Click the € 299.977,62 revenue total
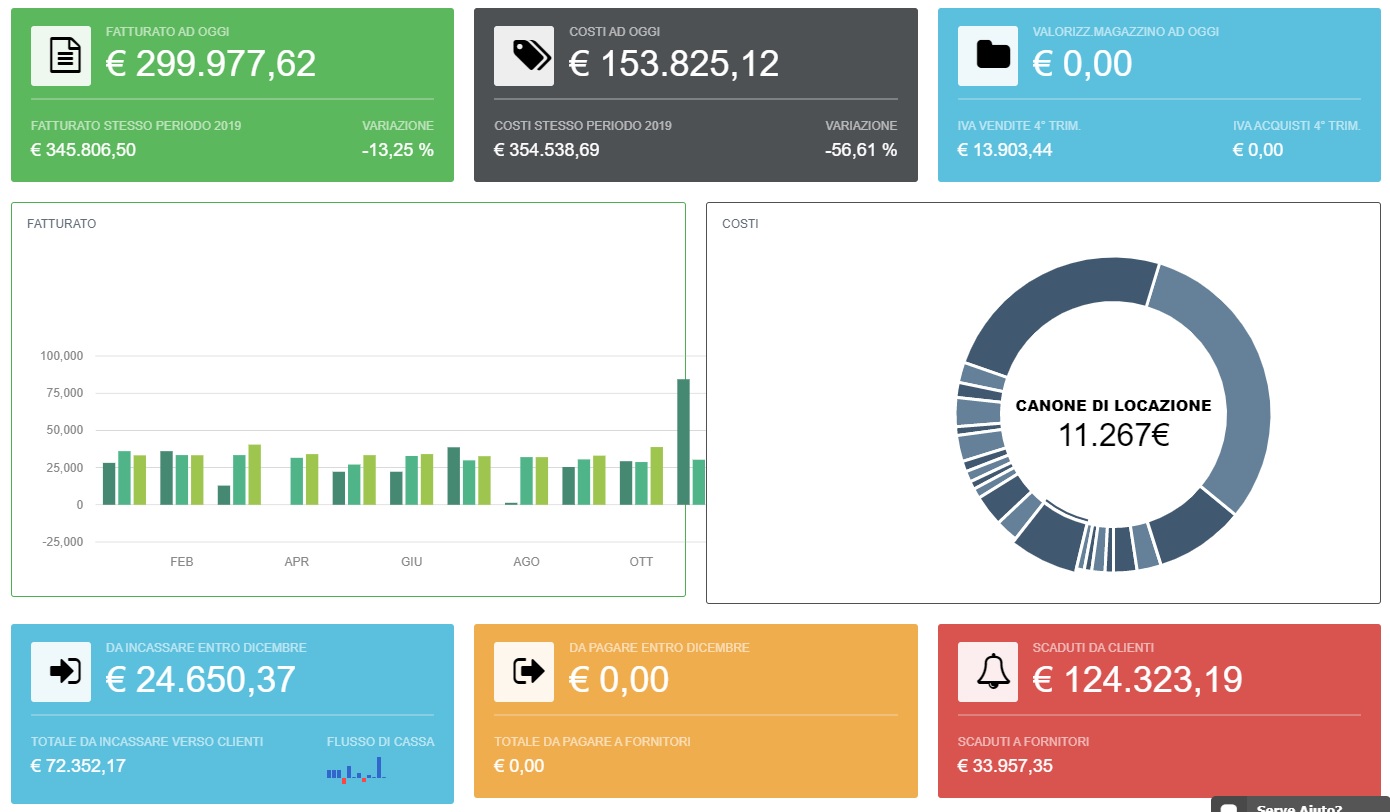Viewport: 1390px width, 812px height. pyautogui.click(x=211, y=64)
